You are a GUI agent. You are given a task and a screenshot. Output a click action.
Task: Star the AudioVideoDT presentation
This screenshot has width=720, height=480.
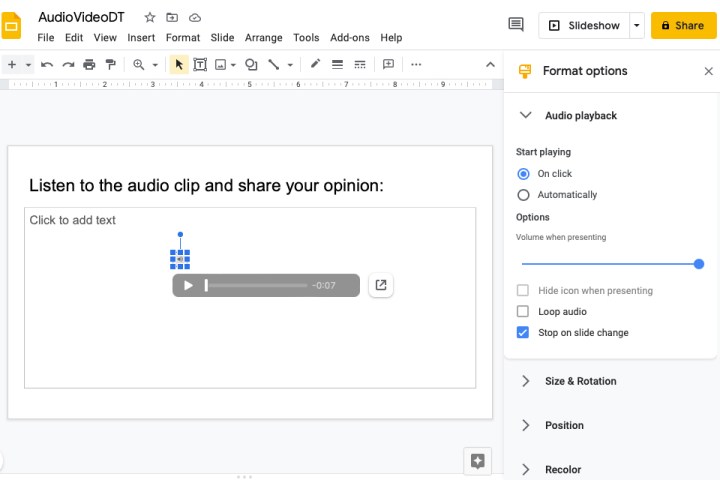pos(150,18)
